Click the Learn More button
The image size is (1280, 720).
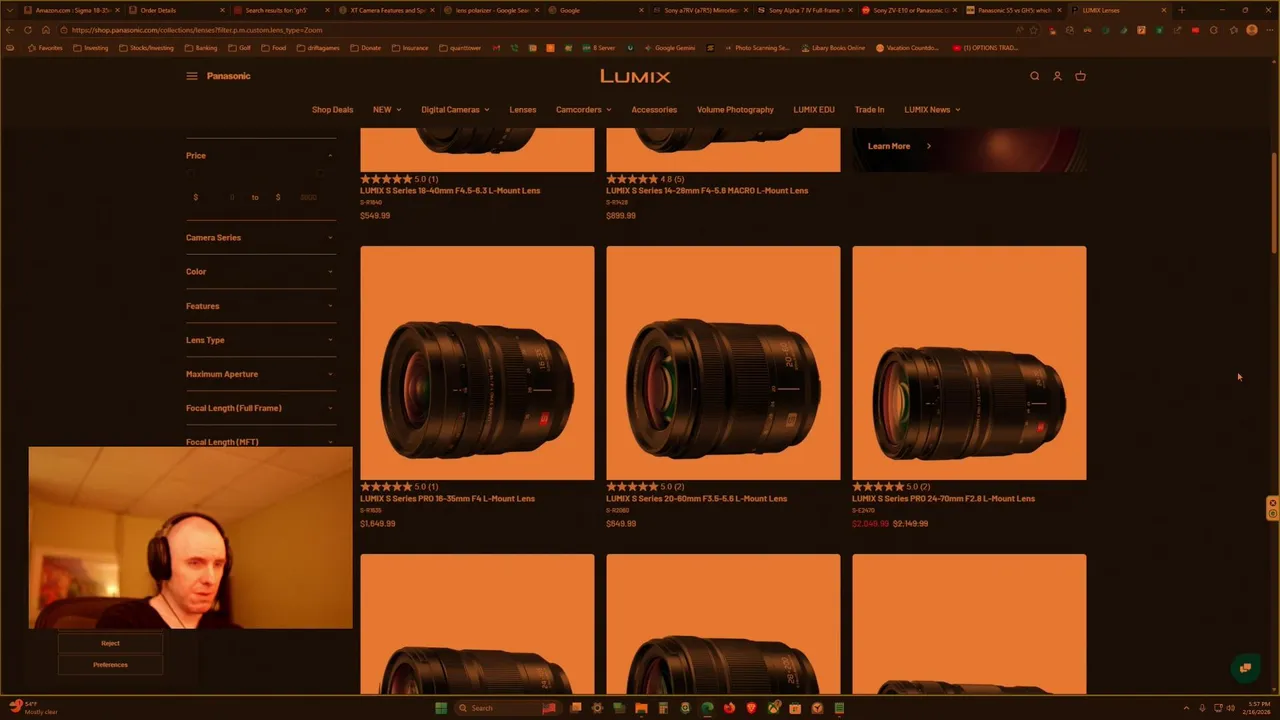click(x=899, y=146)
